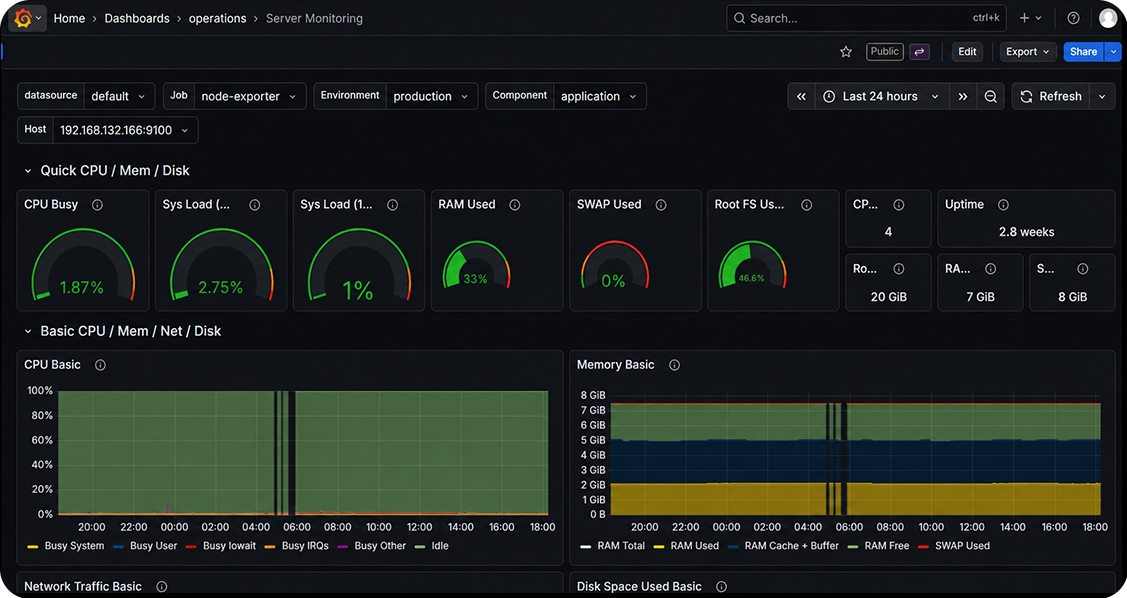This screenshot has width=1127, height=598.
Task: Go to Home breadcrumb
Action: pos(69,18)
